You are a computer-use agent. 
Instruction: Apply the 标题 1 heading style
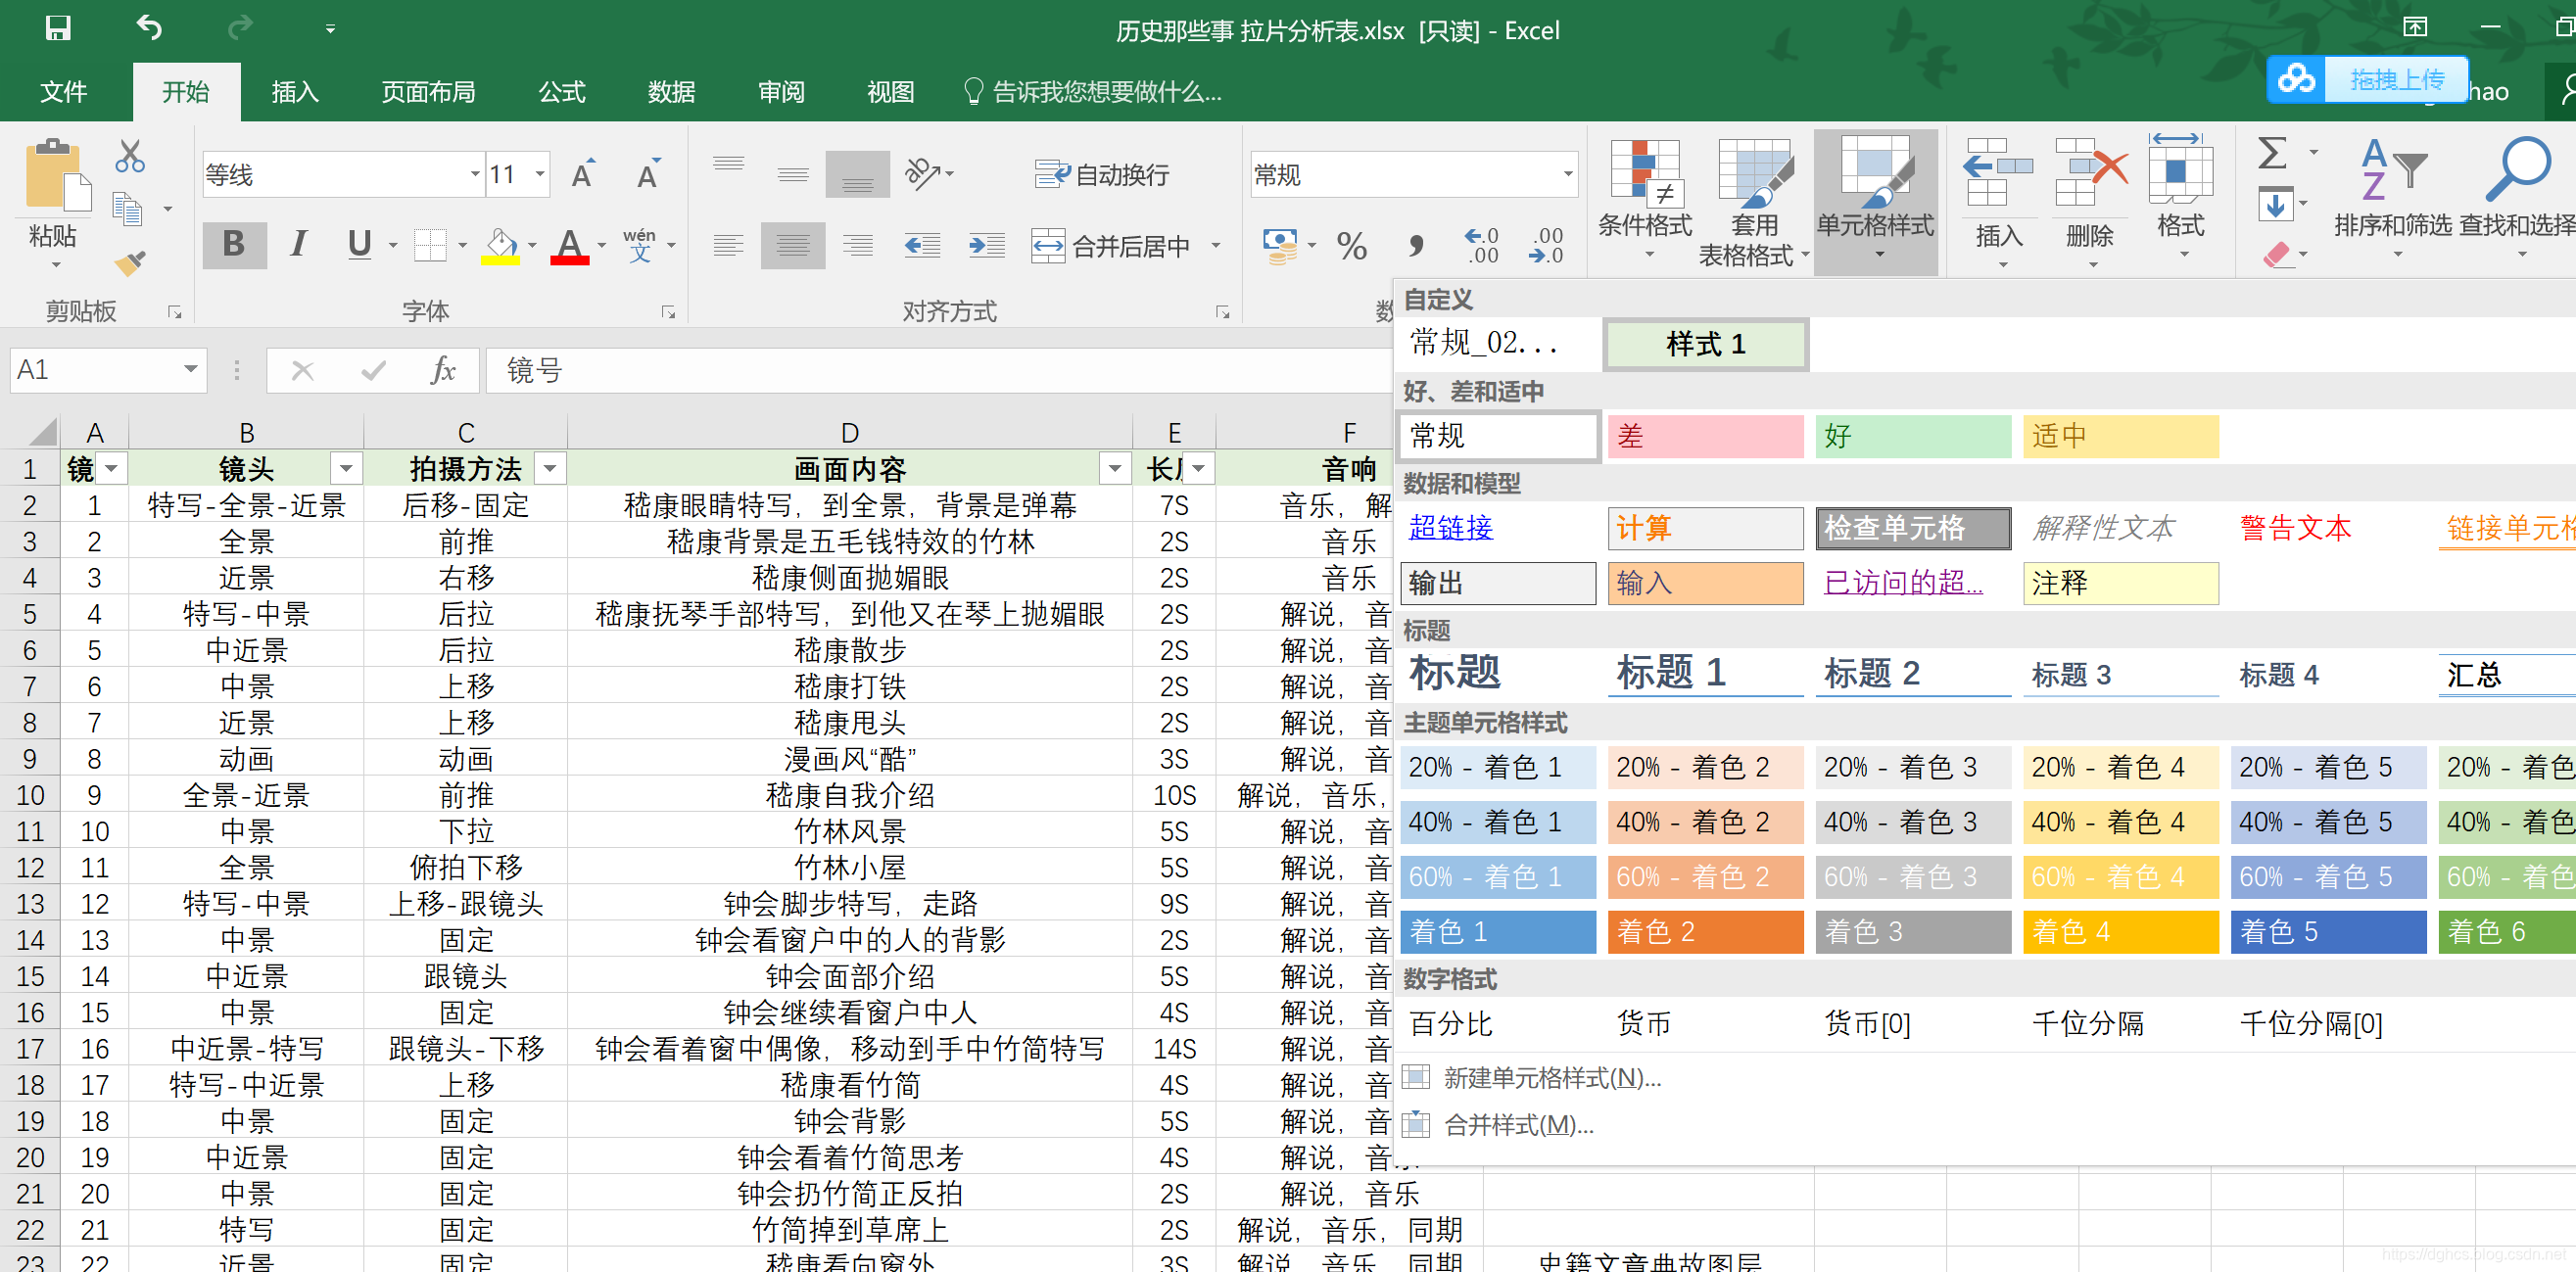pyautogui.click(x=1706, y=673)
